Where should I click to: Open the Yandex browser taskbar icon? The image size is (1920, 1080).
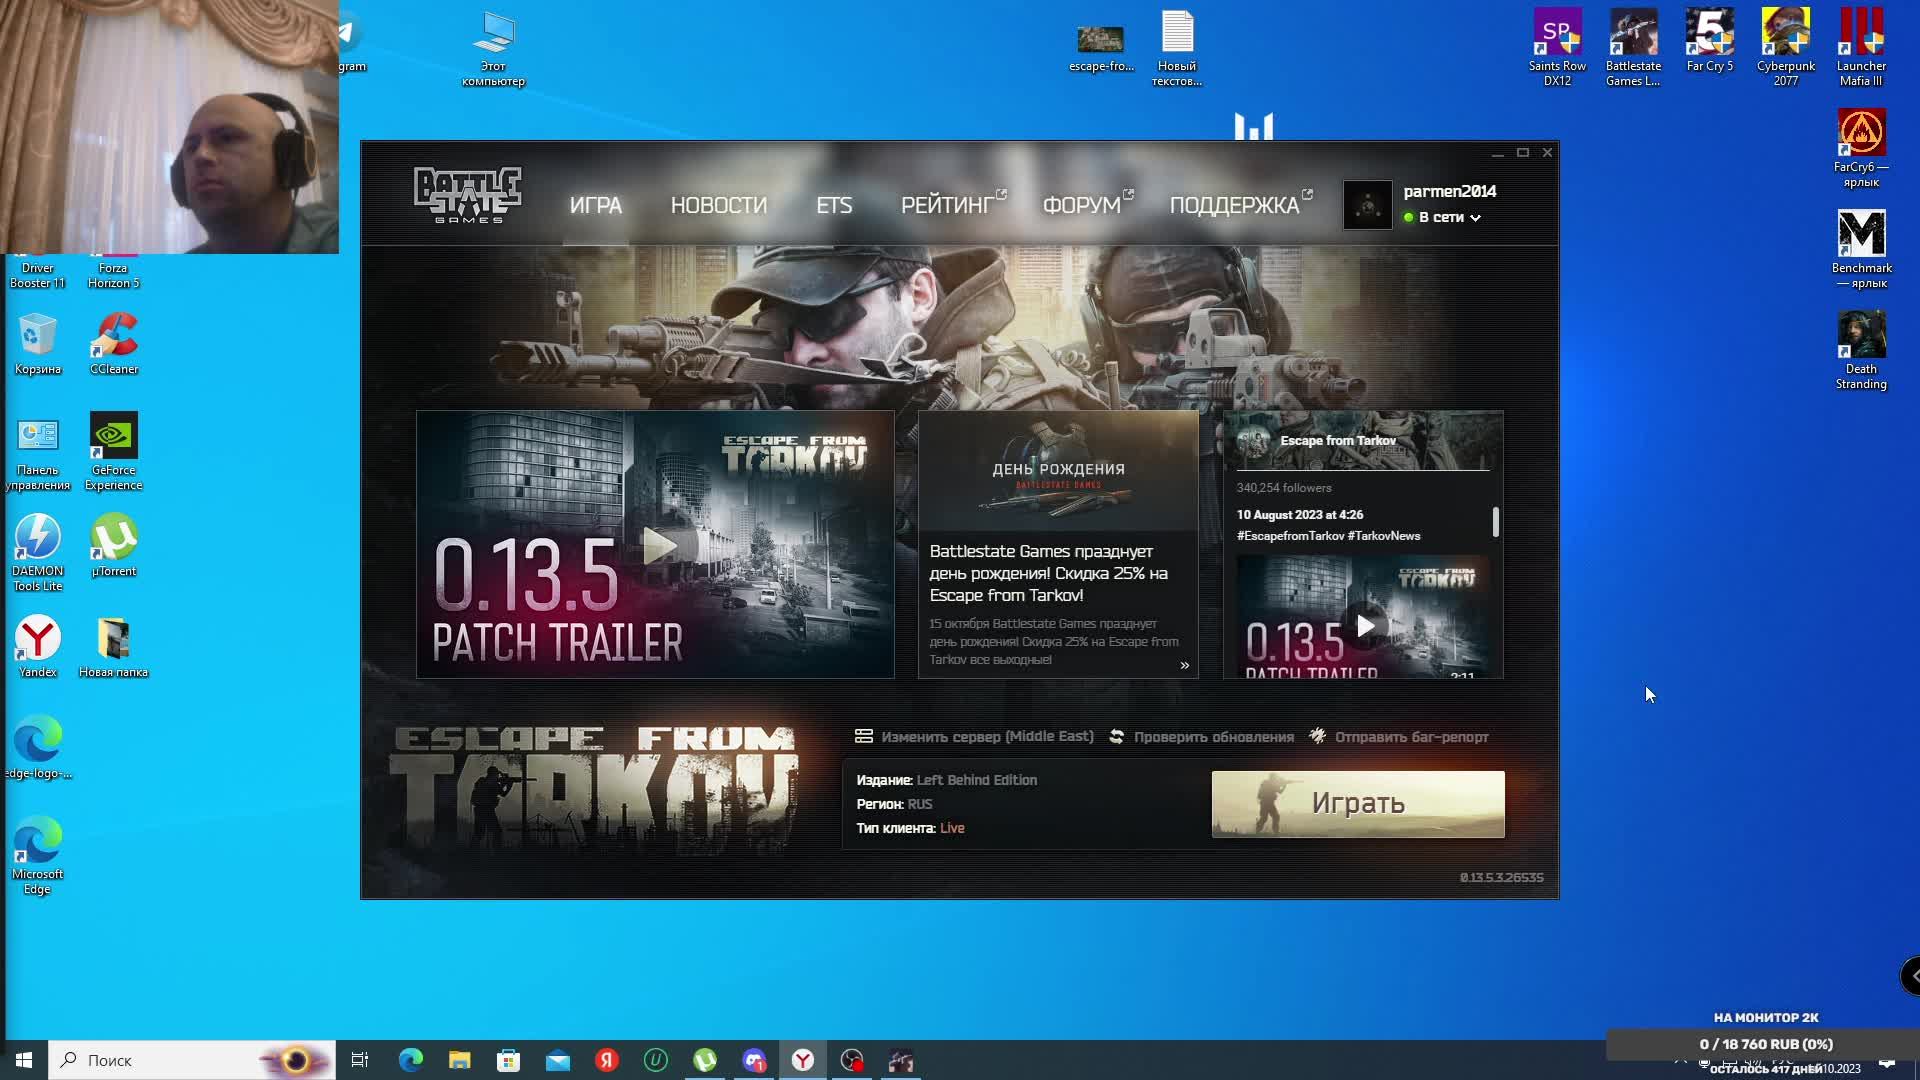803,1060
